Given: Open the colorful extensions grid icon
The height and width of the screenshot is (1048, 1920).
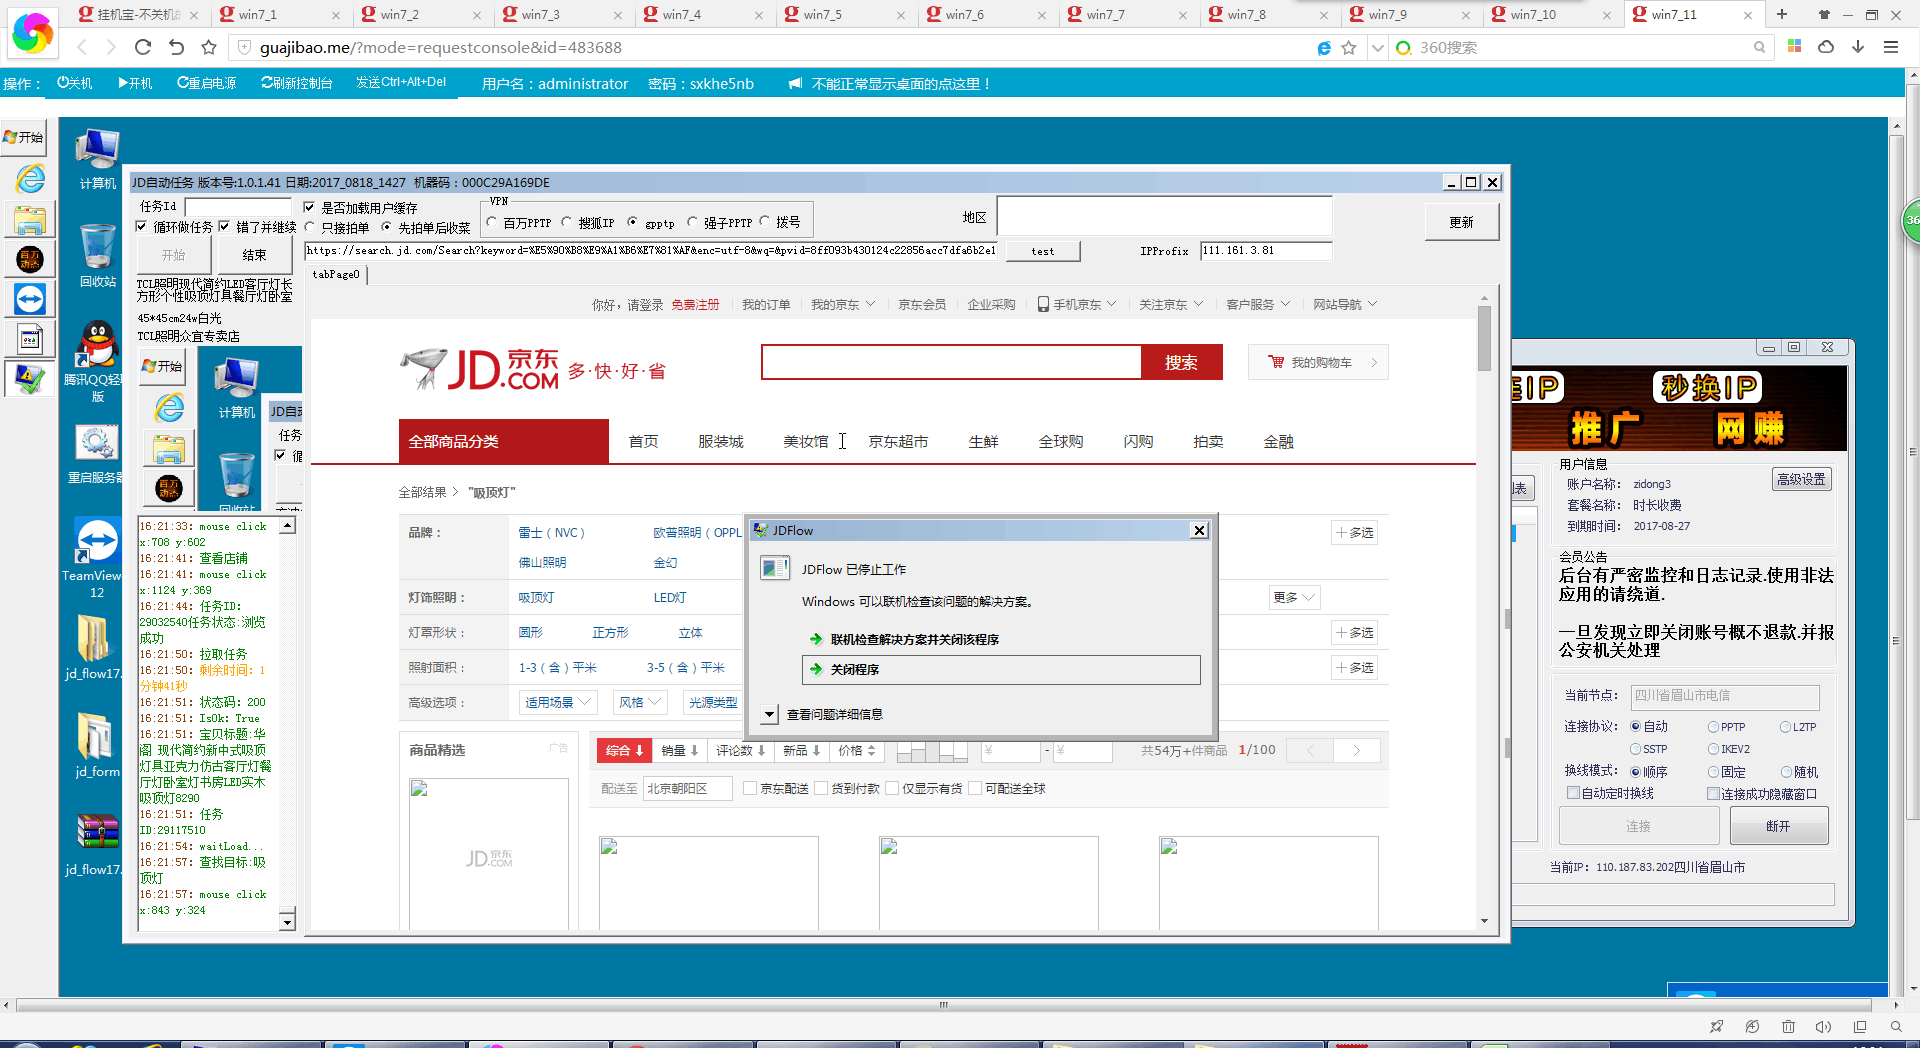Looking at the screenshot, I should point(1795,47).
